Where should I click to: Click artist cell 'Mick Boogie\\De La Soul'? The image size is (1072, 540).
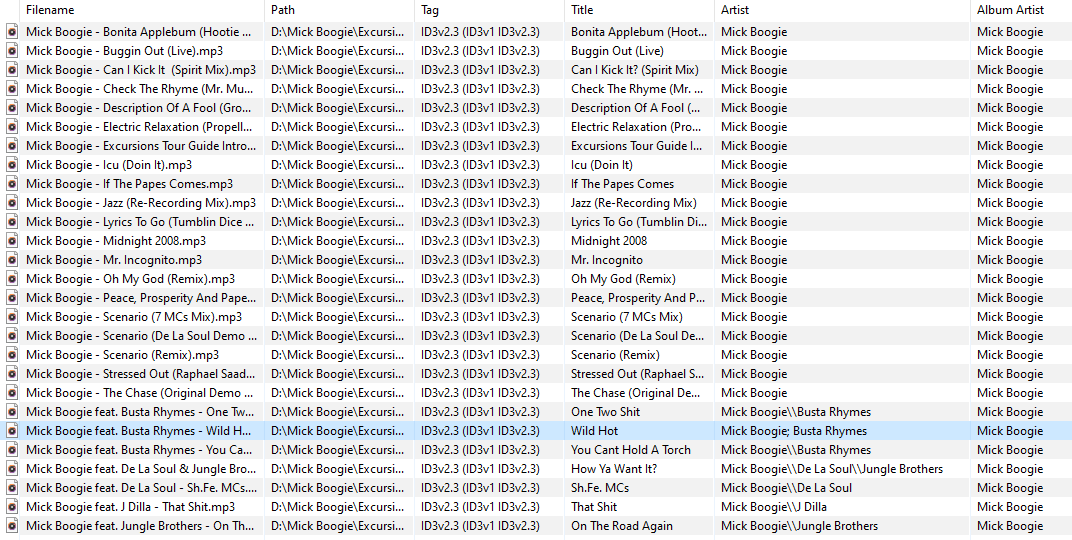pos(786,487)
